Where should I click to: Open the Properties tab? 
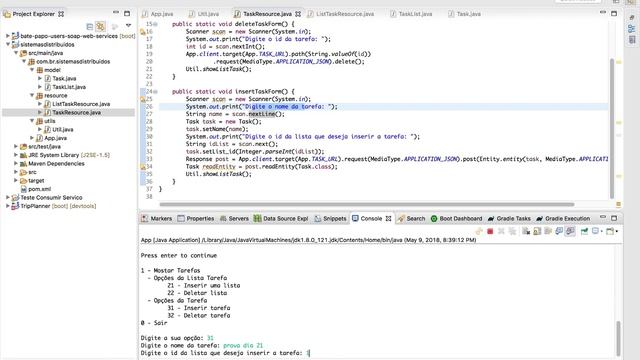pyautogui.click(x=196, y=219)
